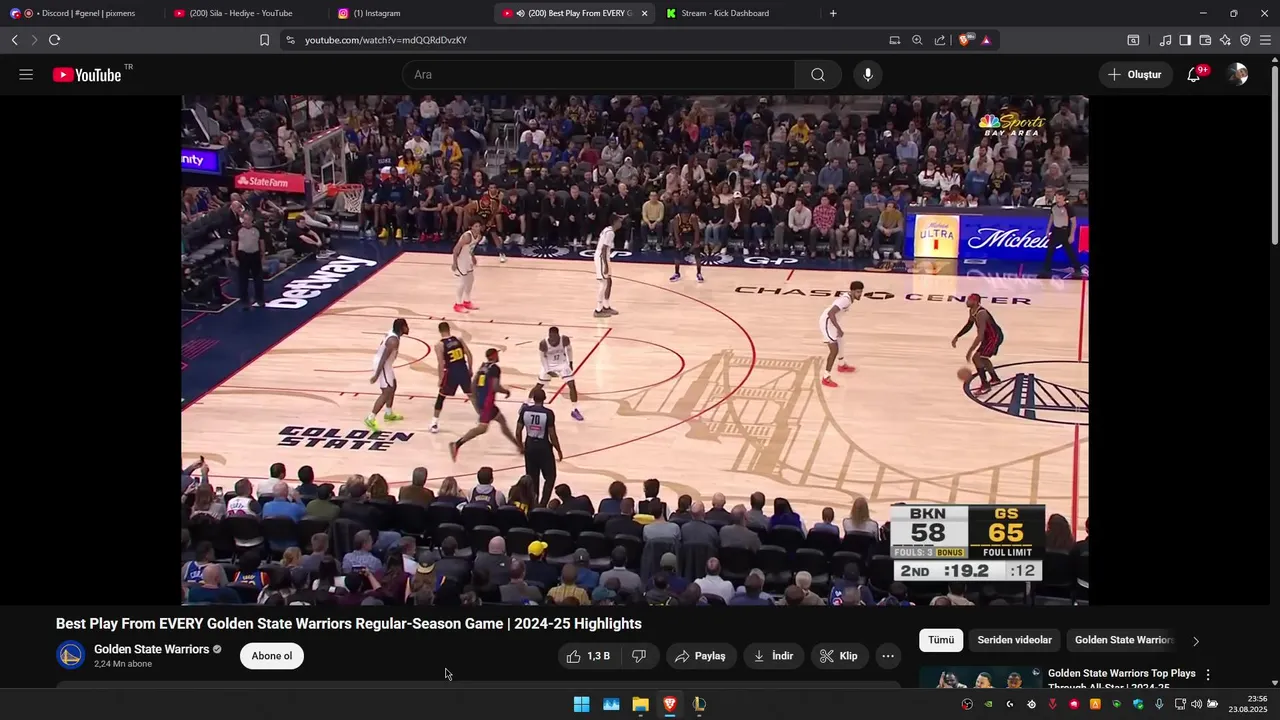Screen dimensions: 1280x720
Task: Share this page via address bar share icon
Action: tap(940, 40)
